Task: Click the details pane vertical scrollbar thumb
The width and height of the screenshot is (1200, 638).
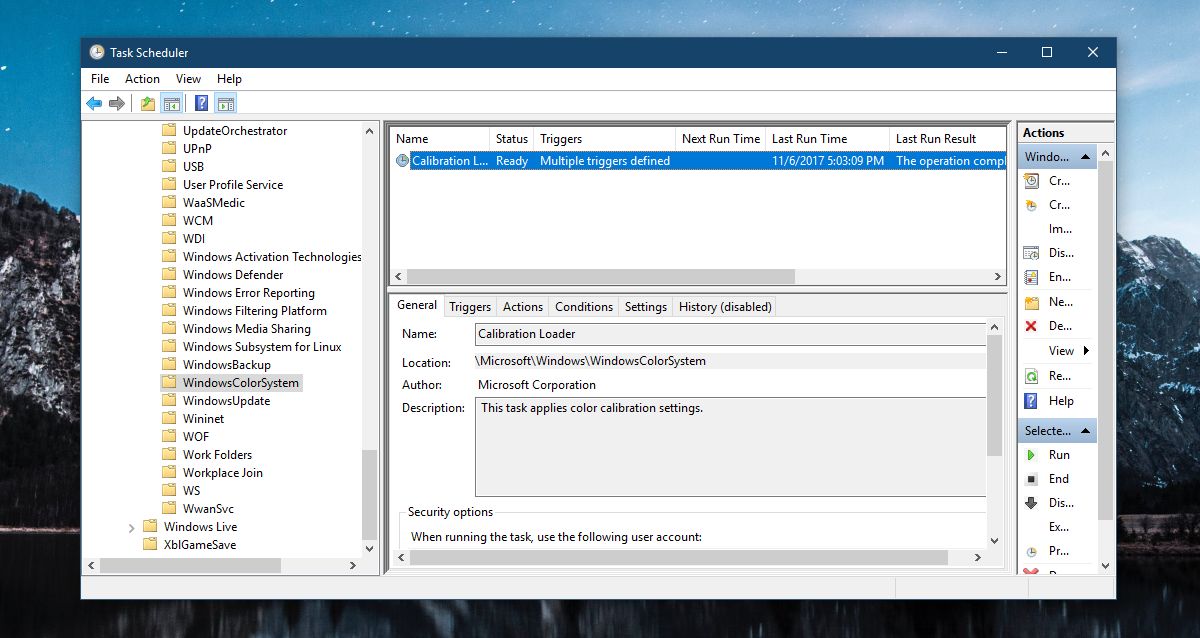Action: pos(994,395)
